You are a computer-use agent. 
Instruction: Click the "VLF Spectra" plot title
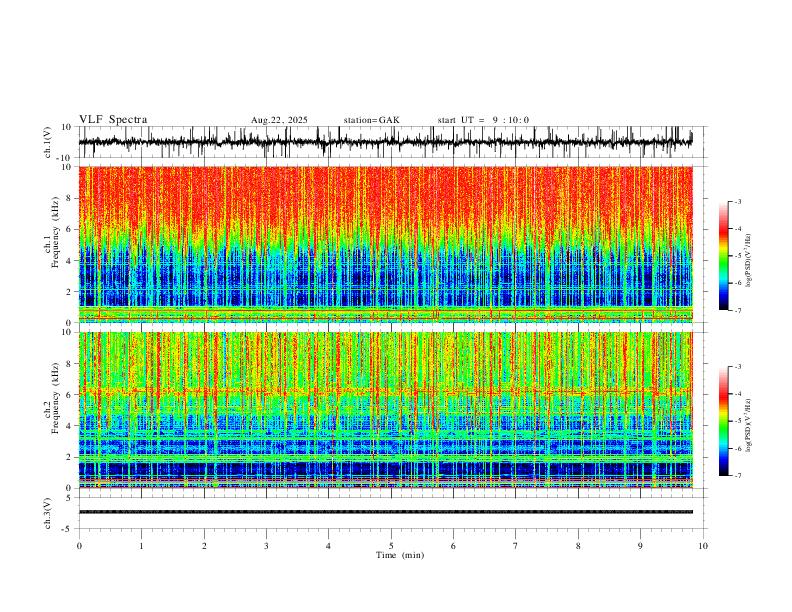(x=113, y=120)
